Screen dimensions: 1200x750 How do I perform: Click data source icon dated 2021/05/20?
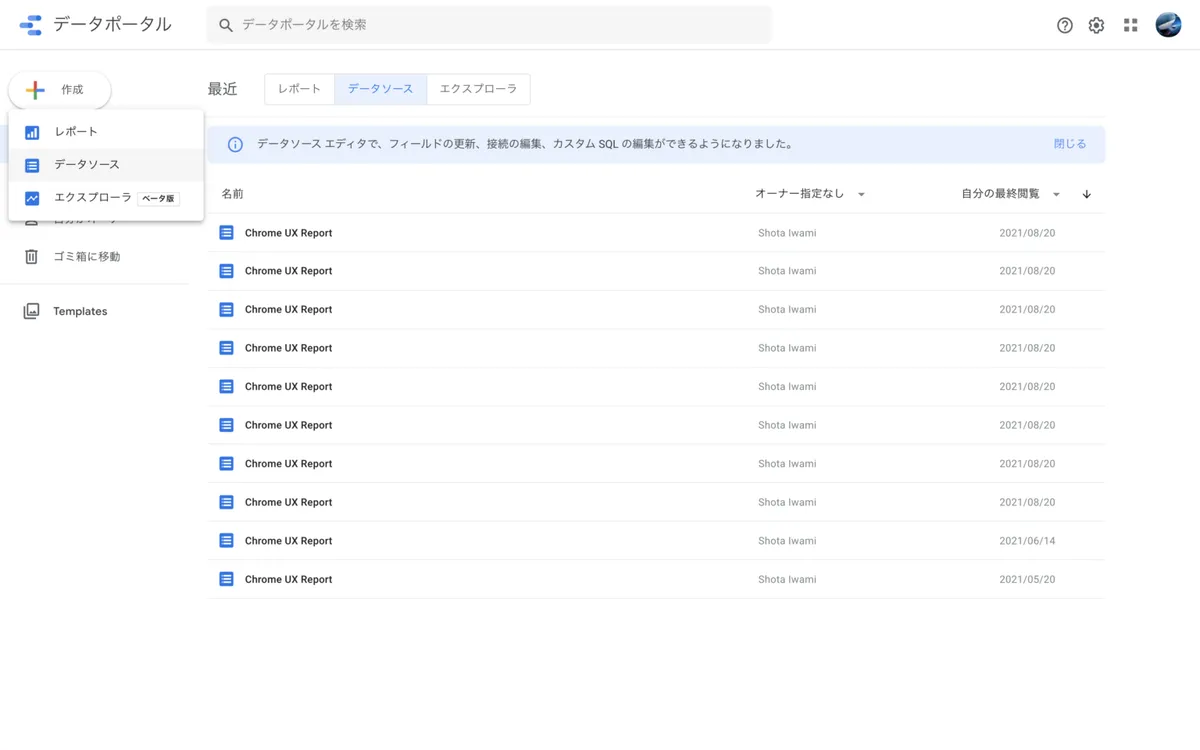(x=226, y=579)
